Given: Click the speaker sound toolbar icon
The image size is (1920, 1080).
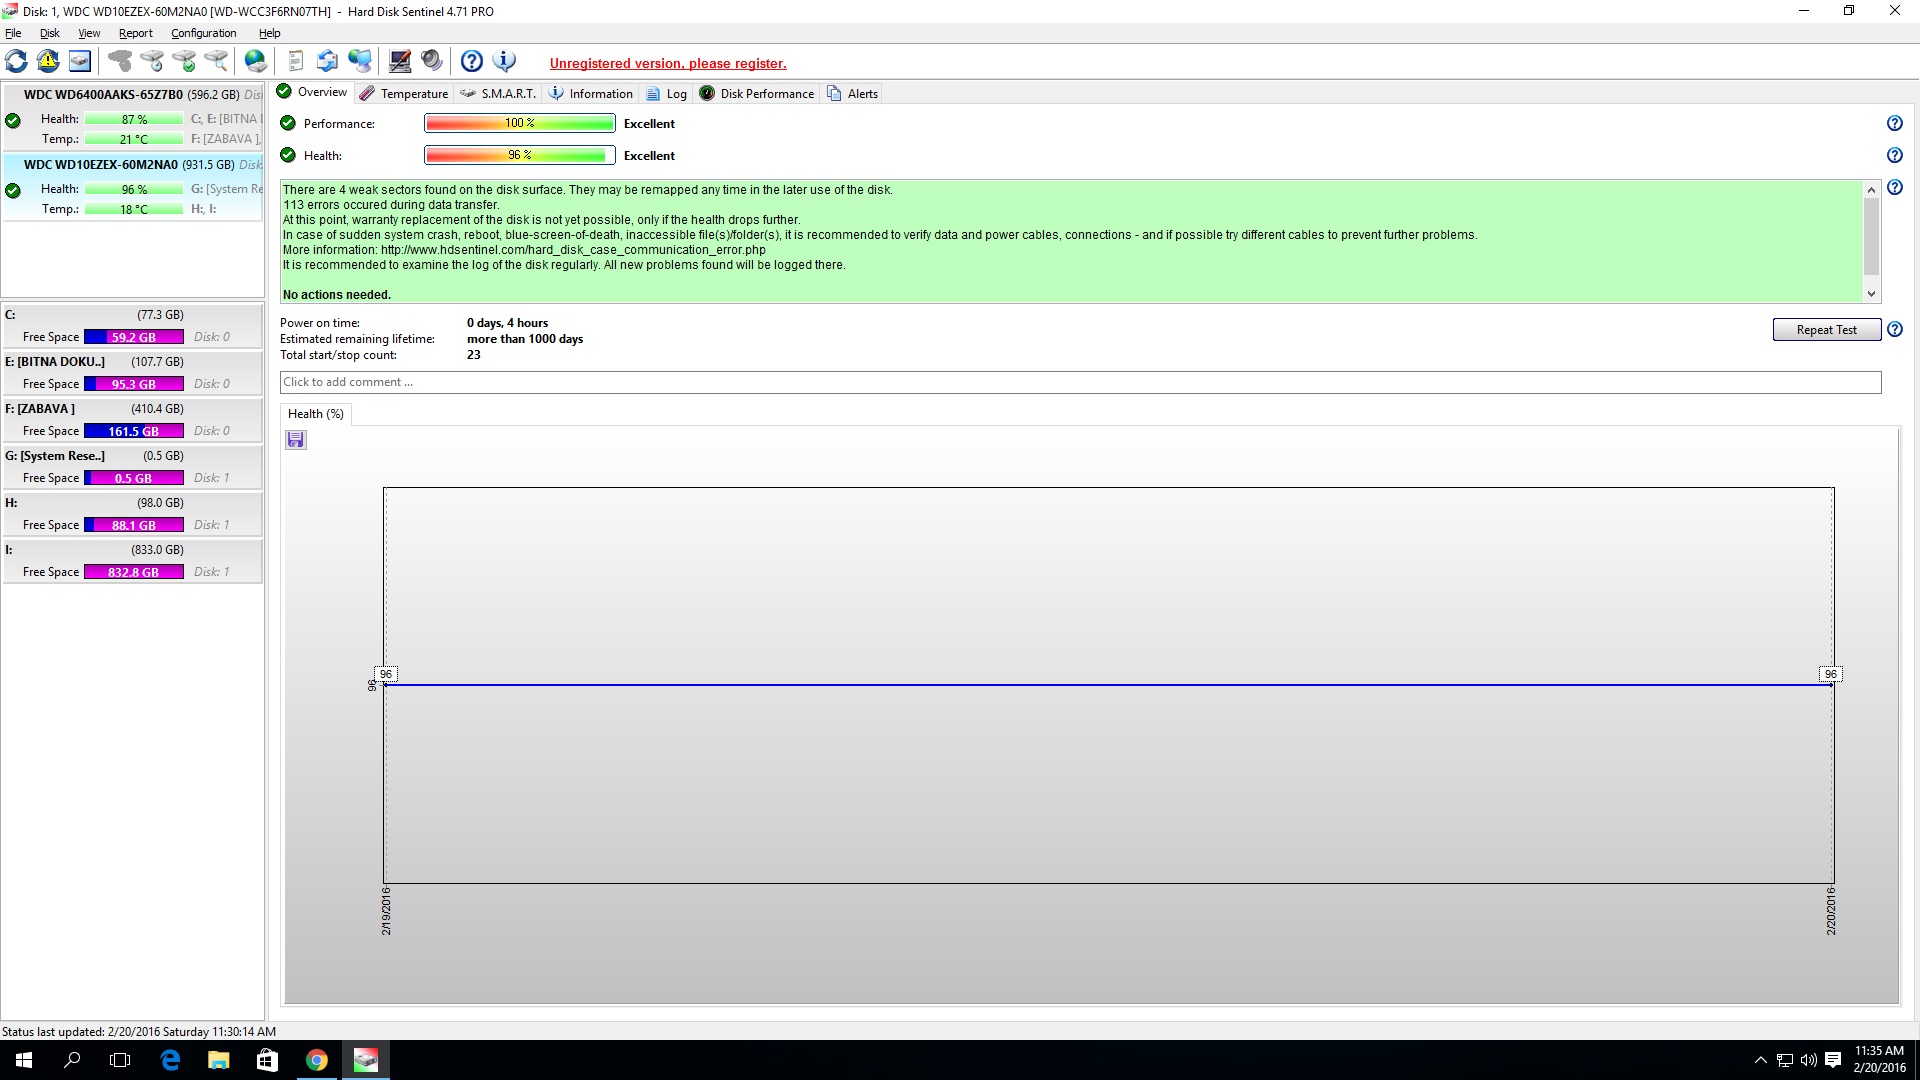Looking at the screenshot, I should click(432, 61).
